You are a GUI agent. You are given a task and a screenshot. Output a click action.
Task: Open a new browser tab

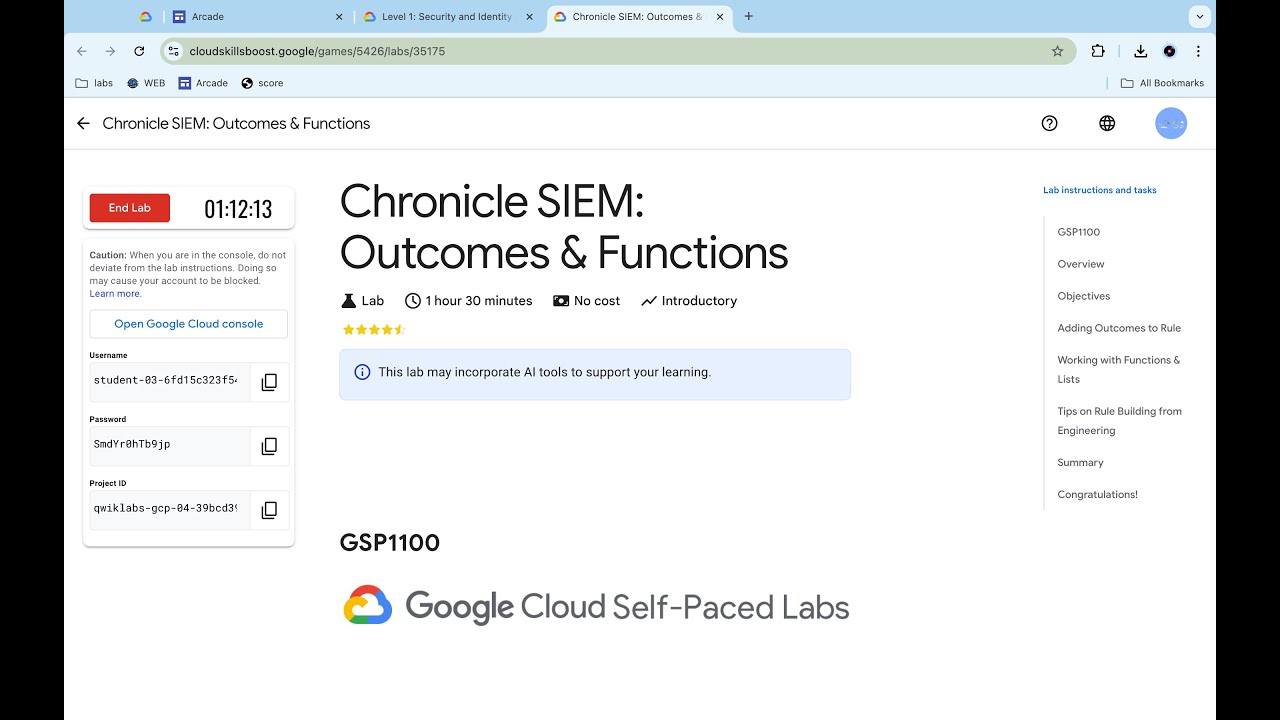(749, 16)
